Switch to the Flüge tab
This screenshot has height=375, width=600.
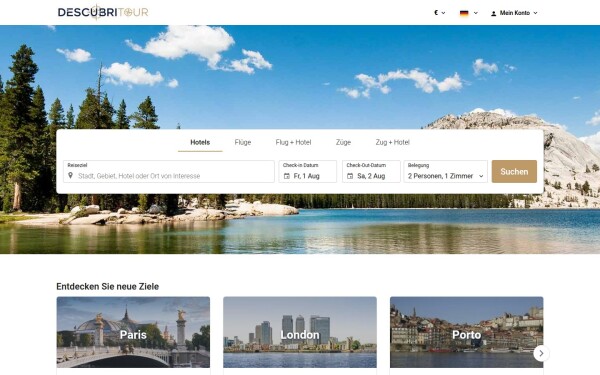tap(243, 142)
